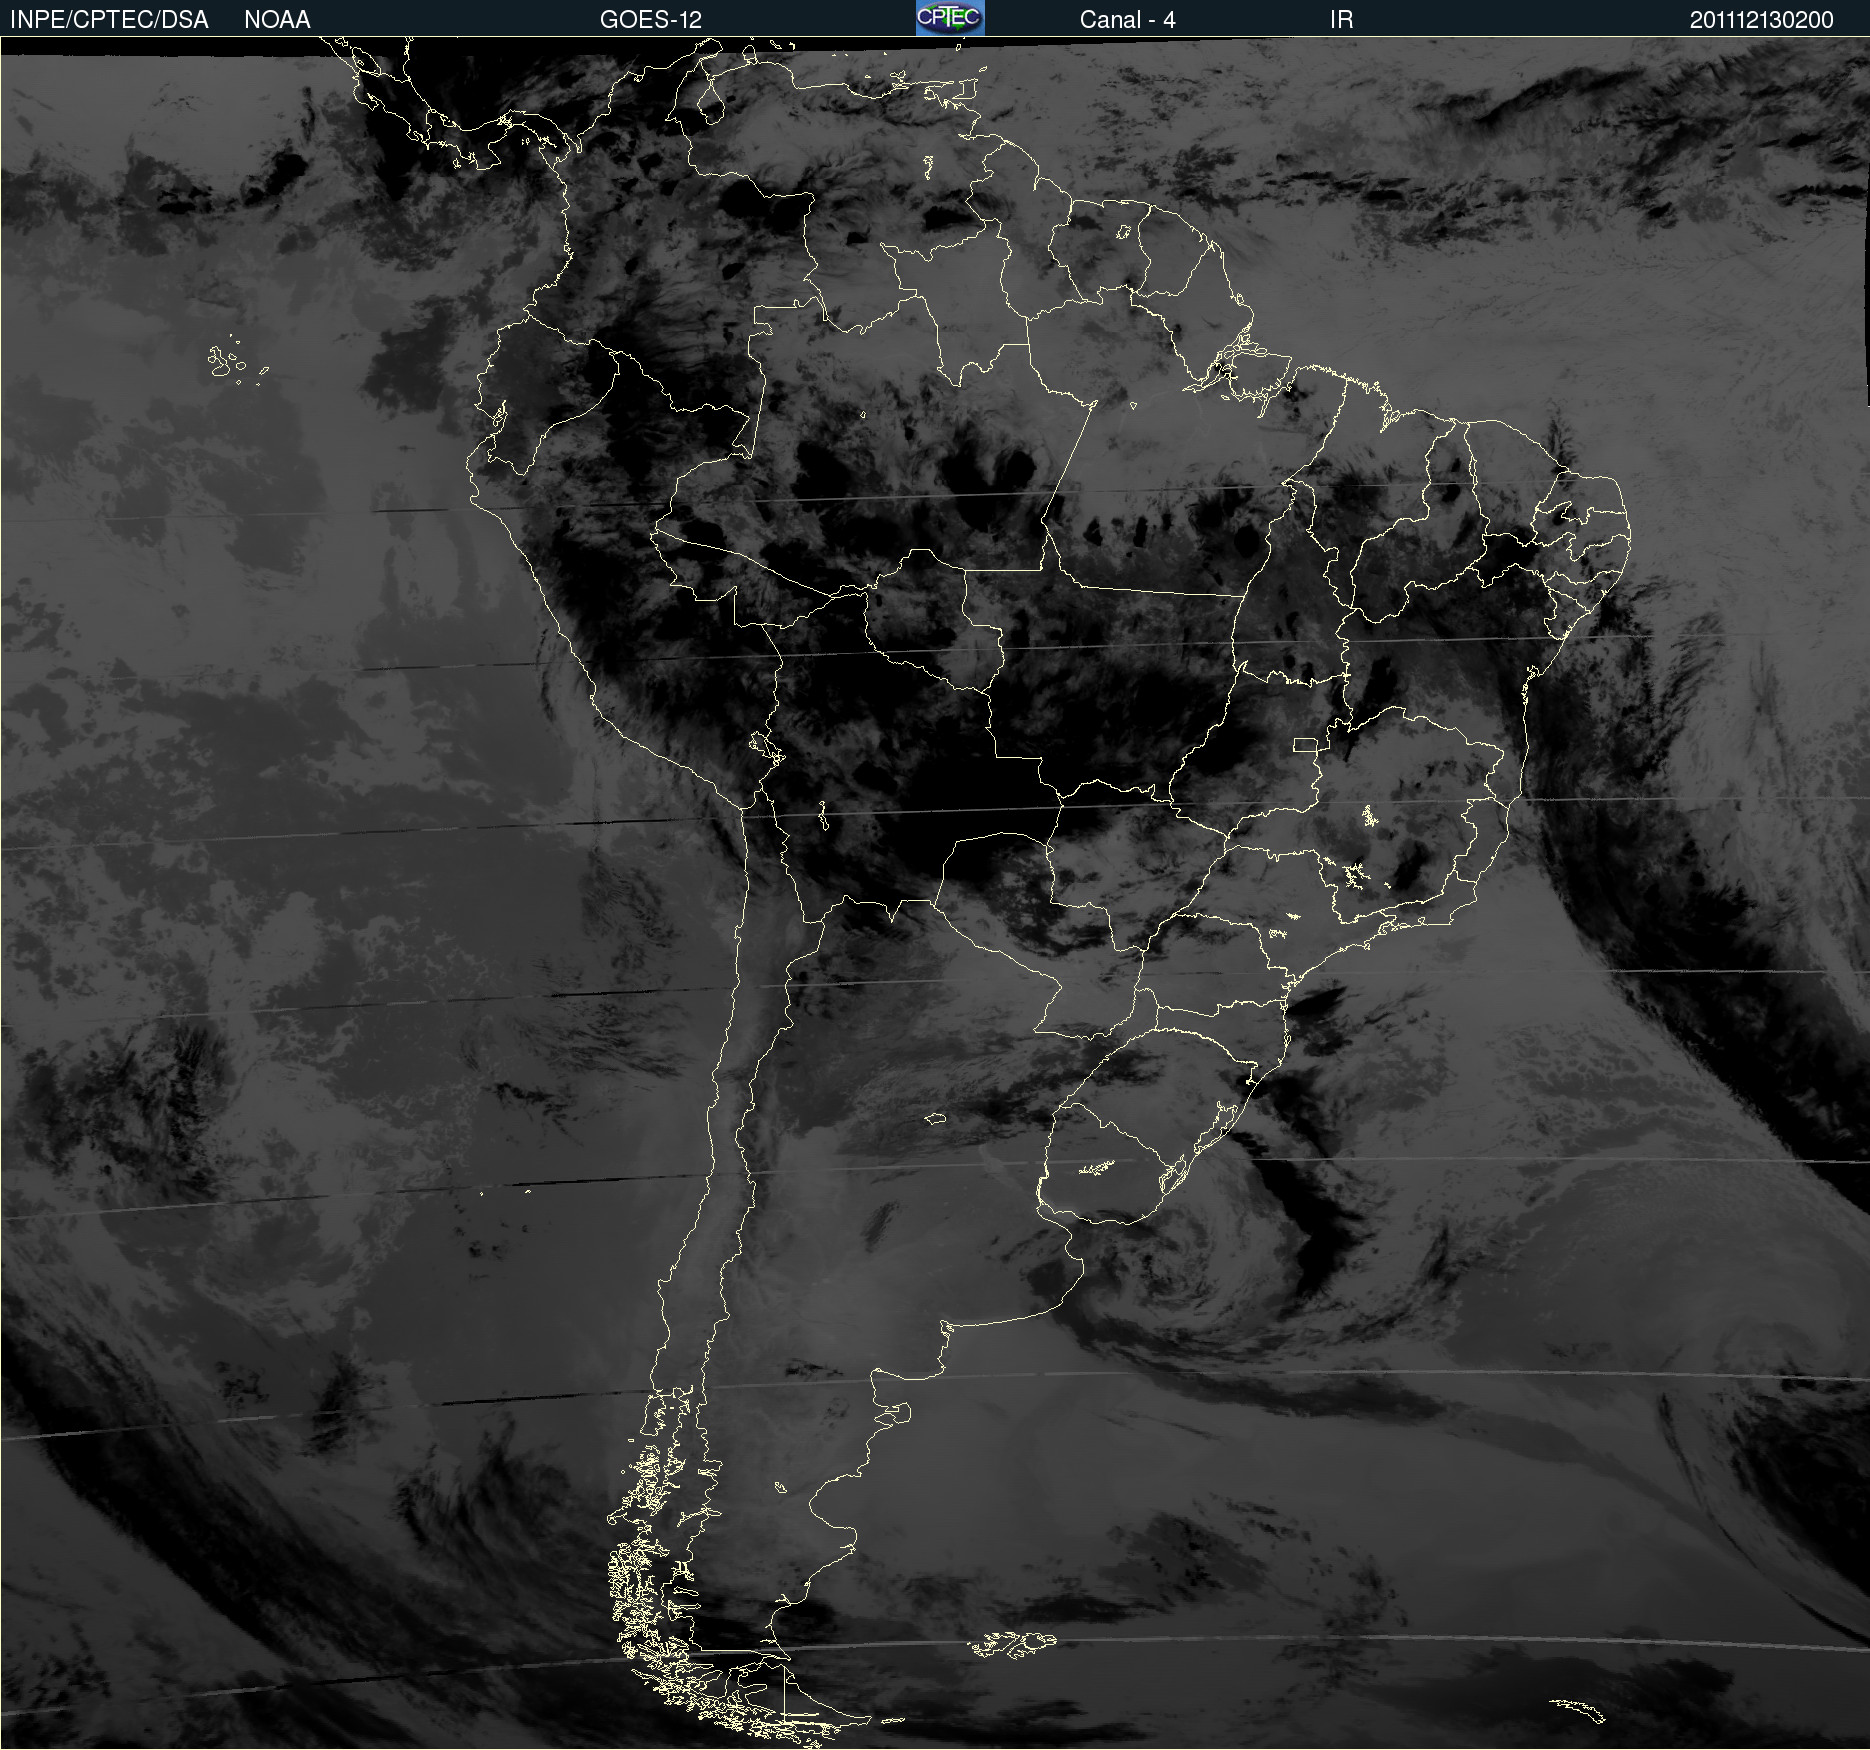Select the NOAA label in header
Viewport: 1870px width, 1750px height.
coord(277,20)
